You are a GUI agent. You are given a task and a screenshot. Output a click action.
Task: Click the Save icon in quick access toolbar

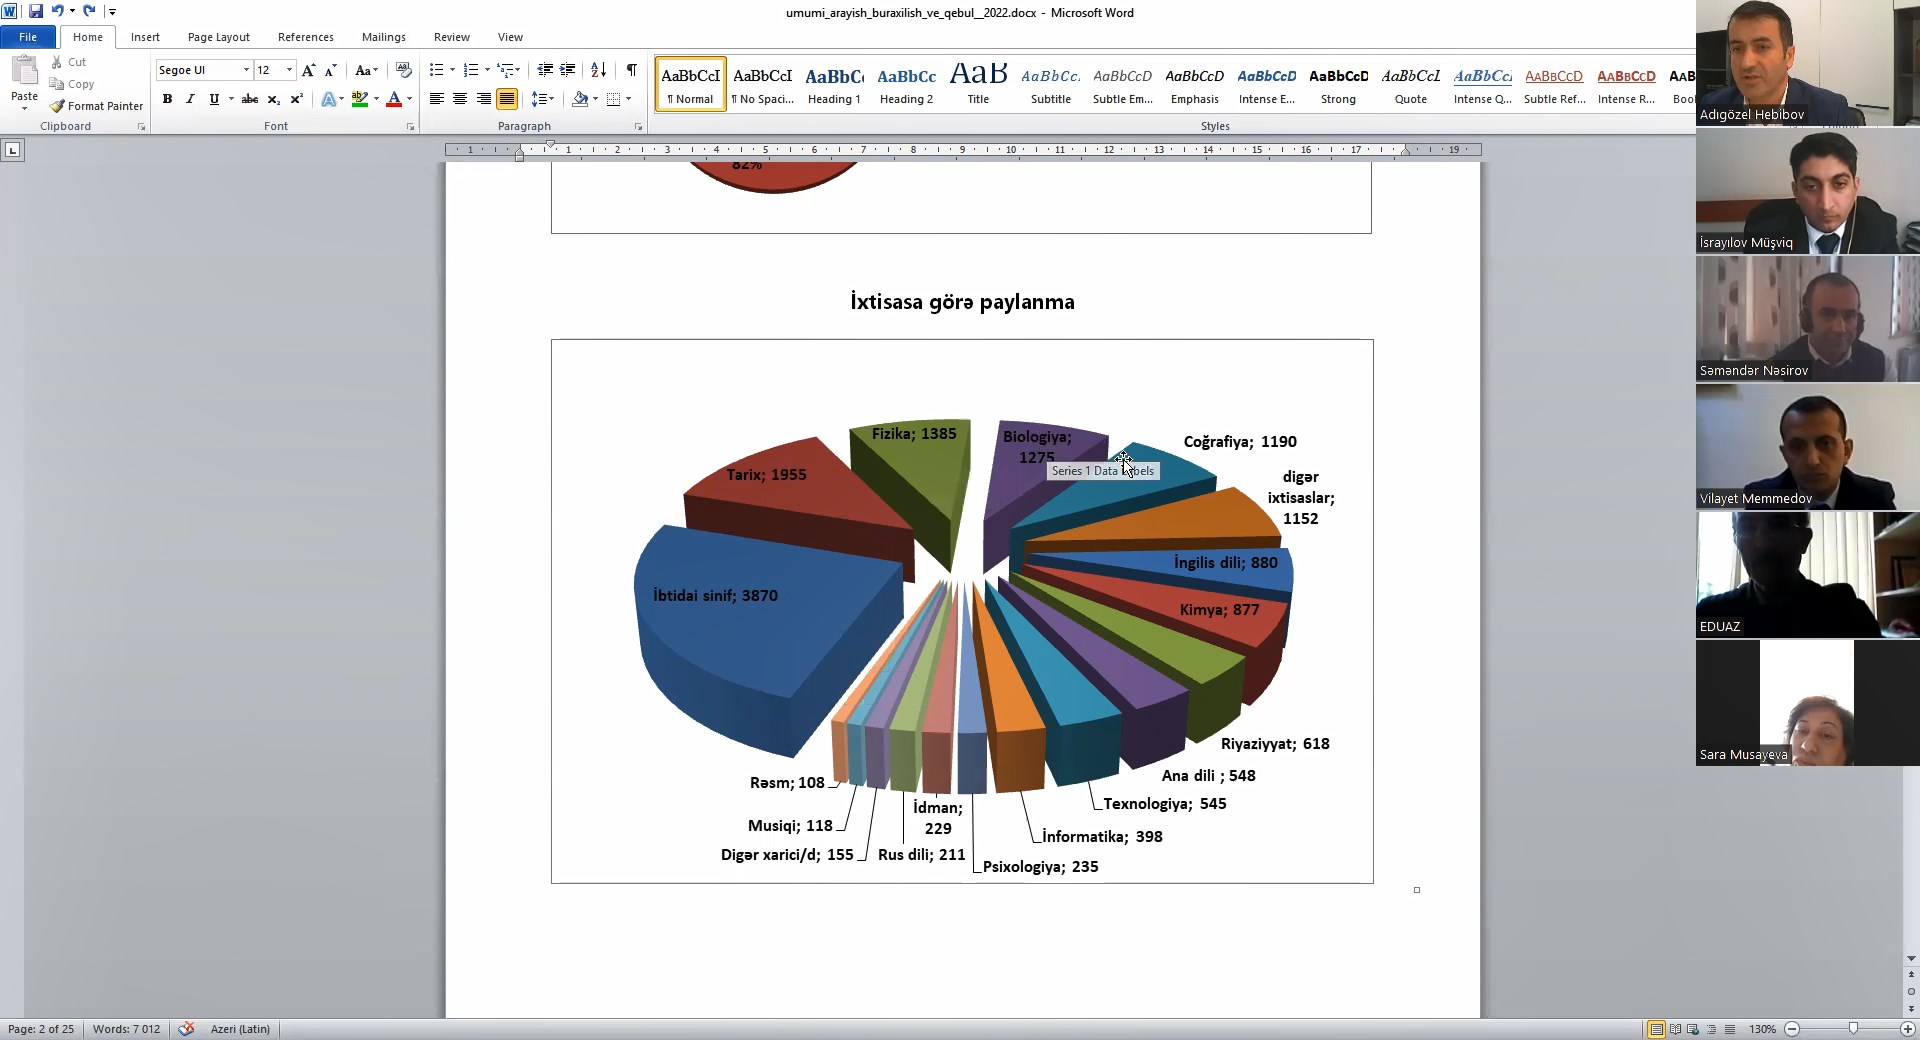[36, 11]
